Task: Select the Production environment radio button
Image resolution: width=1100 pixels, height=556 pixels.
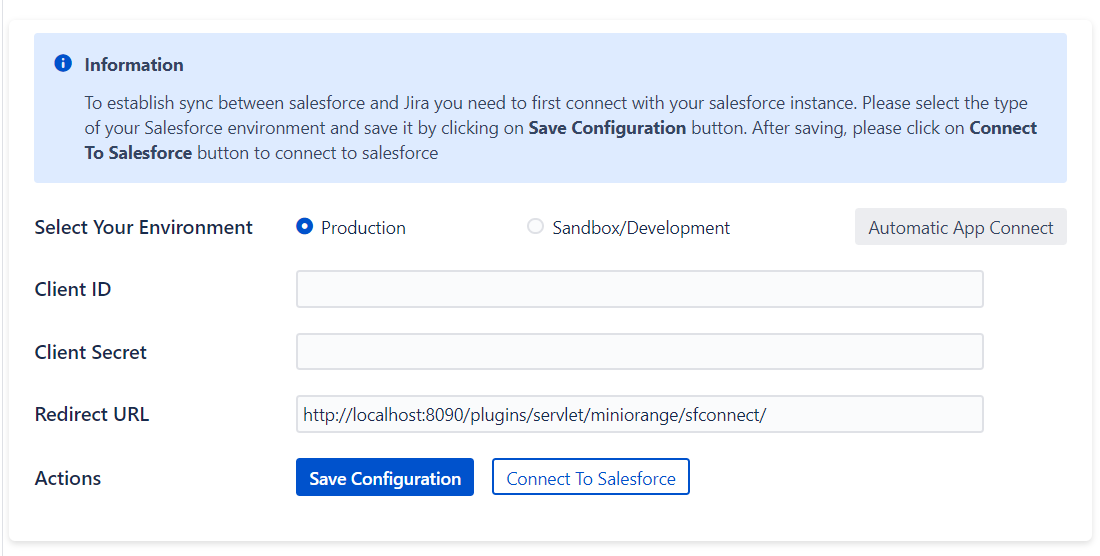Action: point(304,226)
